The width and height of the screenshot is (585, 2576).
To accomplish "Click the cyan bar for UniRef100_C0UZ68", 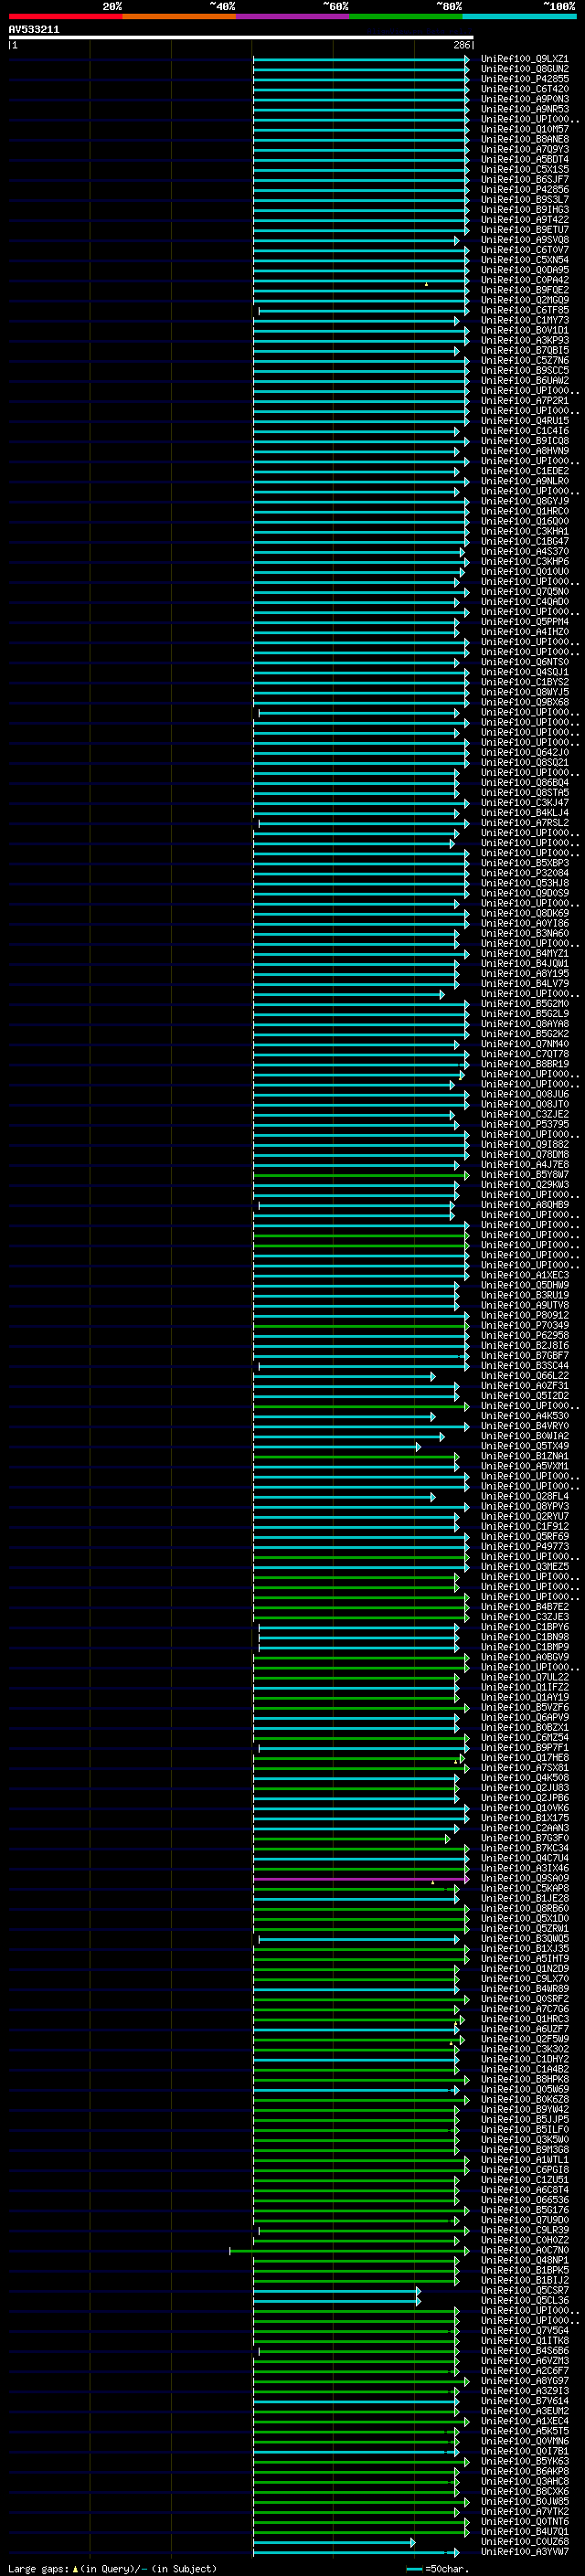I will (334, 2542).
